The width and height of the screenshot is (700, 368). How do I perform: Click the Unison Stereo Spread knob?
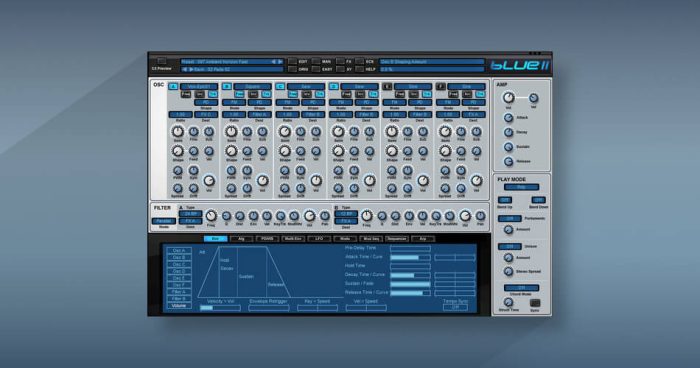508,271
